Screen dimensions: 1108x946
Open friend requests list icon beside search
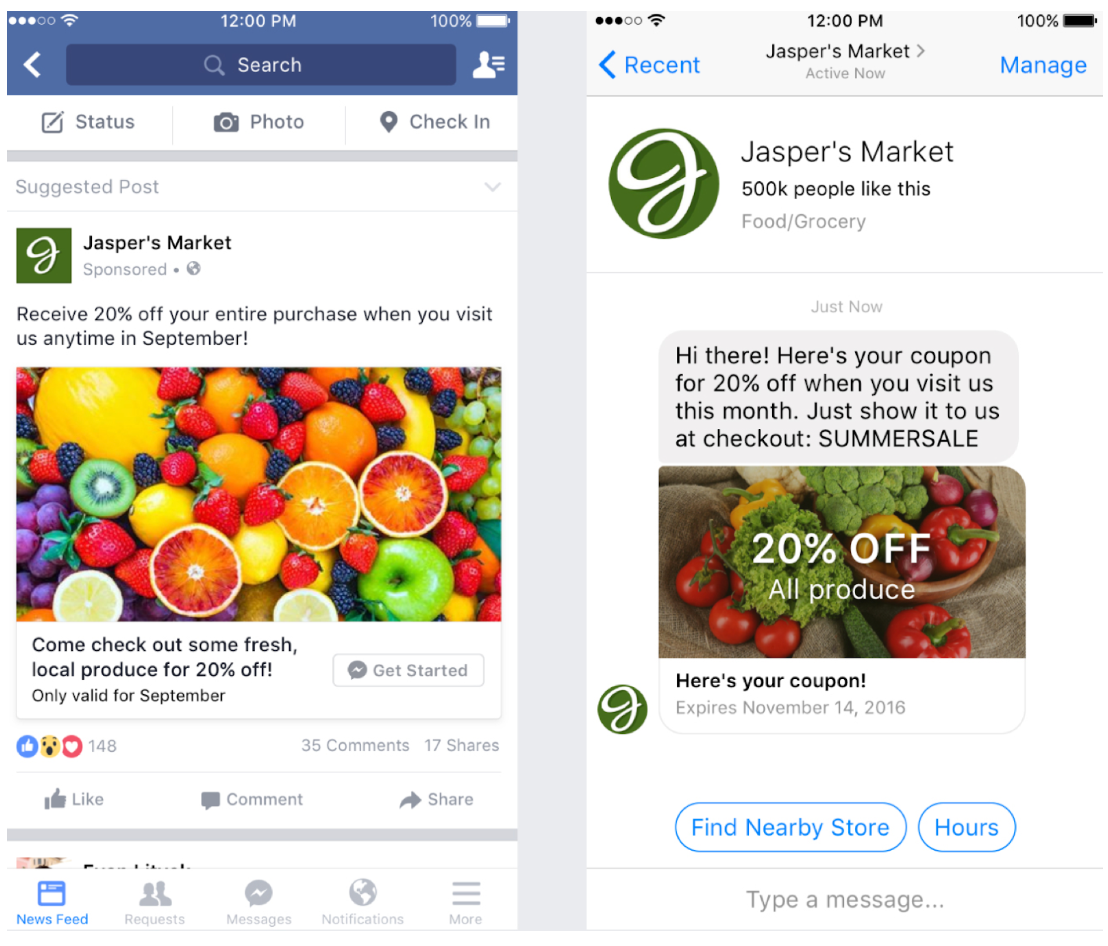488,65
